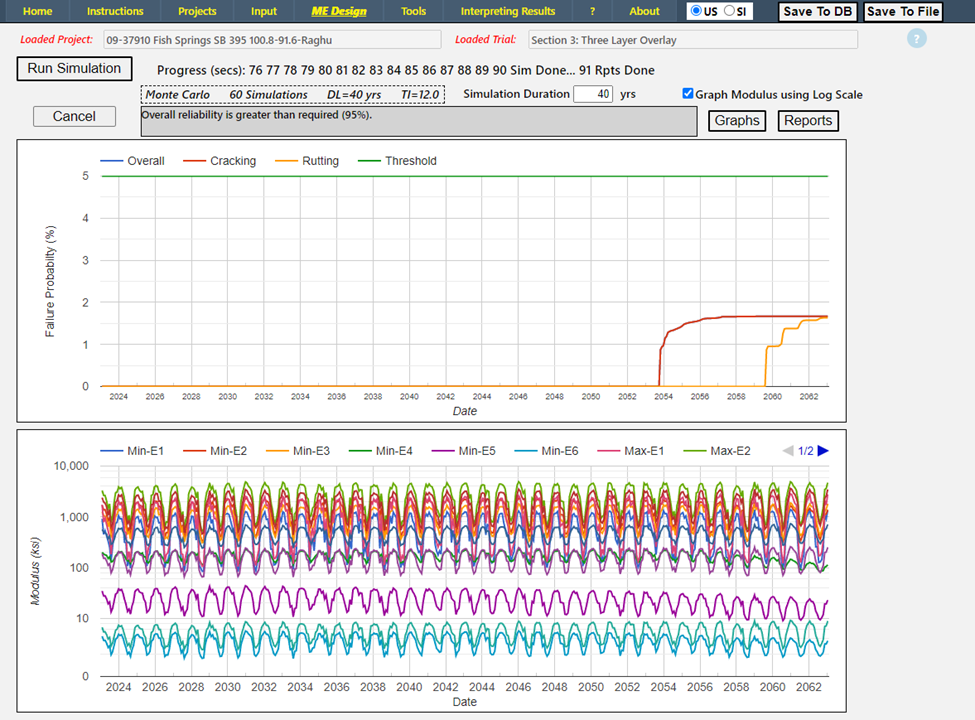
Task: Click the Run Simulation button
Action: (x=74, y=69)
